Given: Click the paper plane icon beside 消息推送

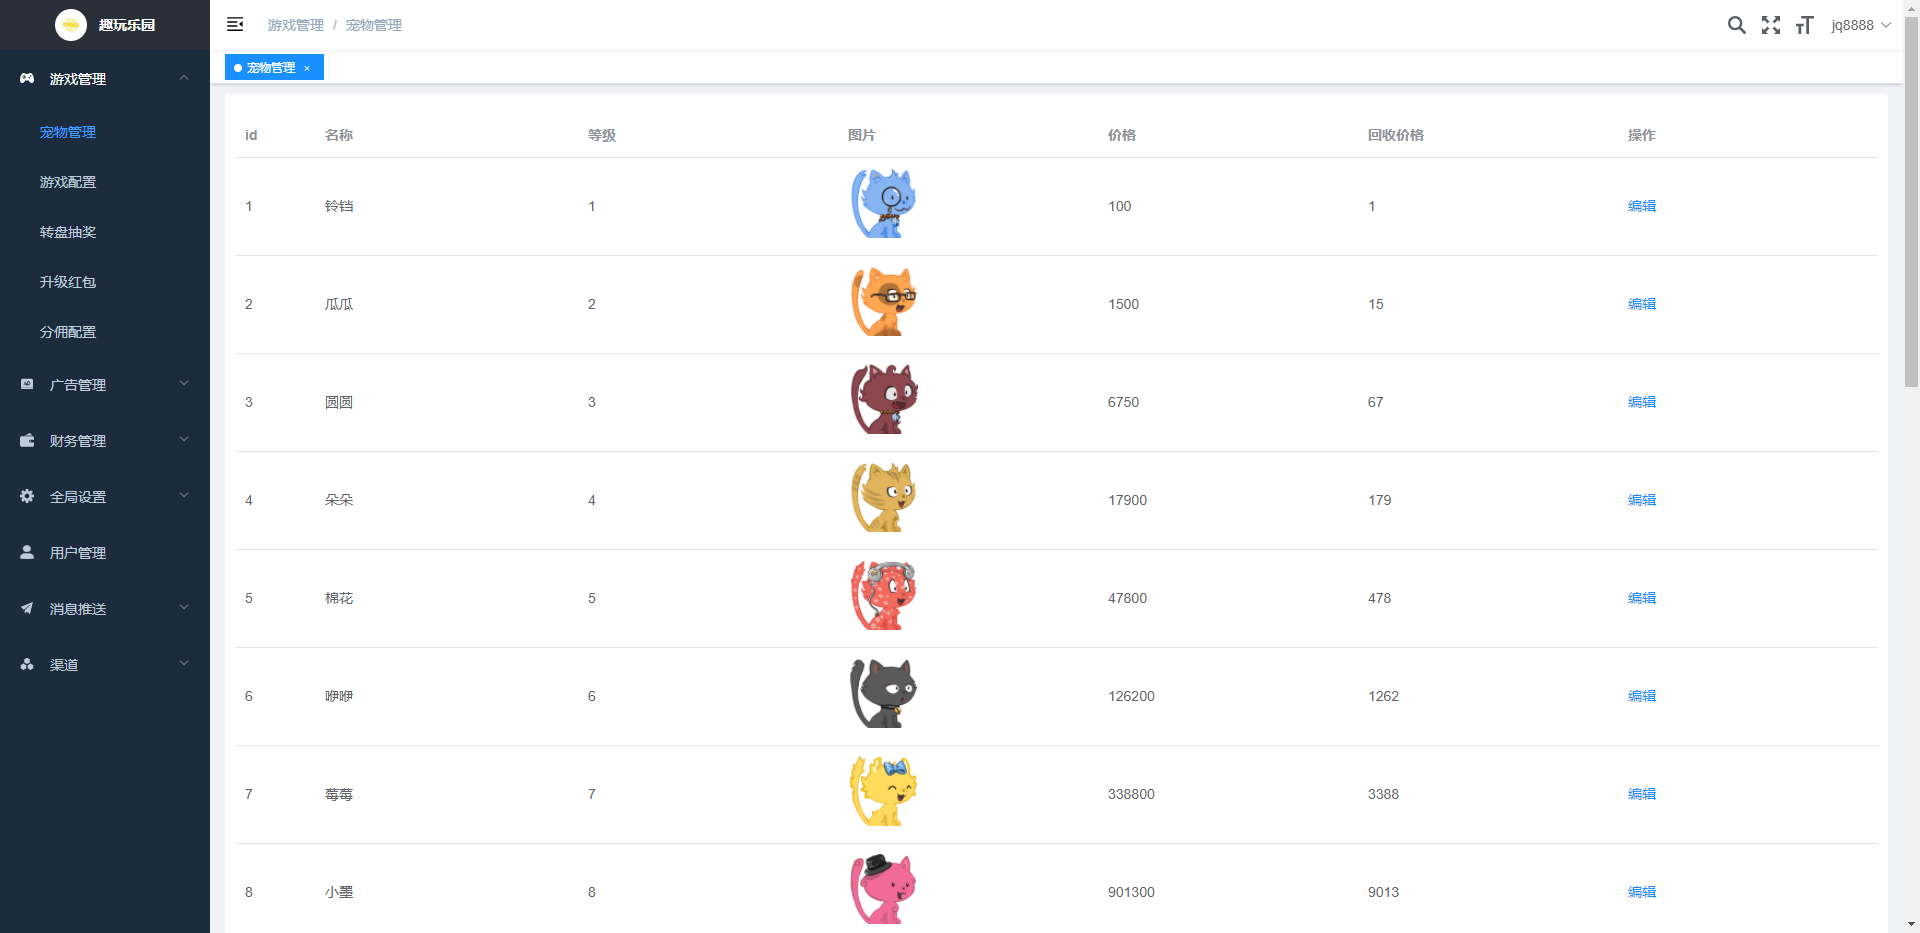Looking at the screenshot, I should click(27, 608).
